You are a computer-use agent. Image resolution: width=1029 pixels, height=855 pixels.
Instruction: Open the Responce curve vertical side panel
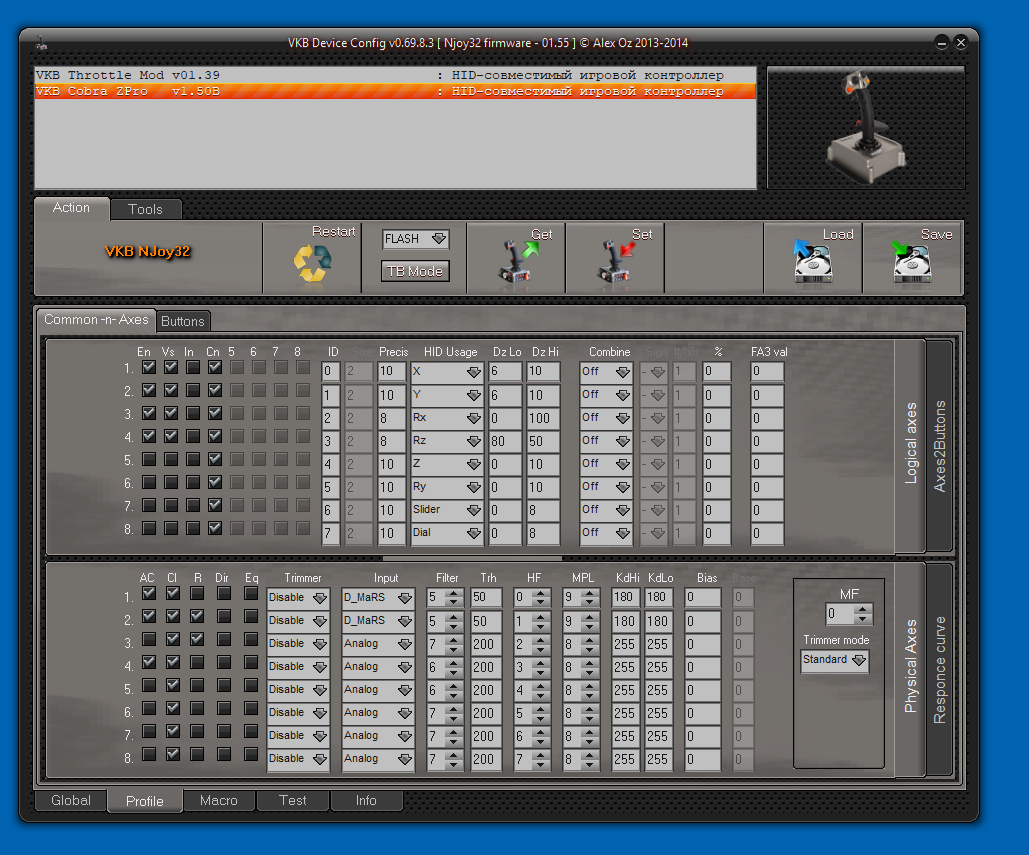939,669
